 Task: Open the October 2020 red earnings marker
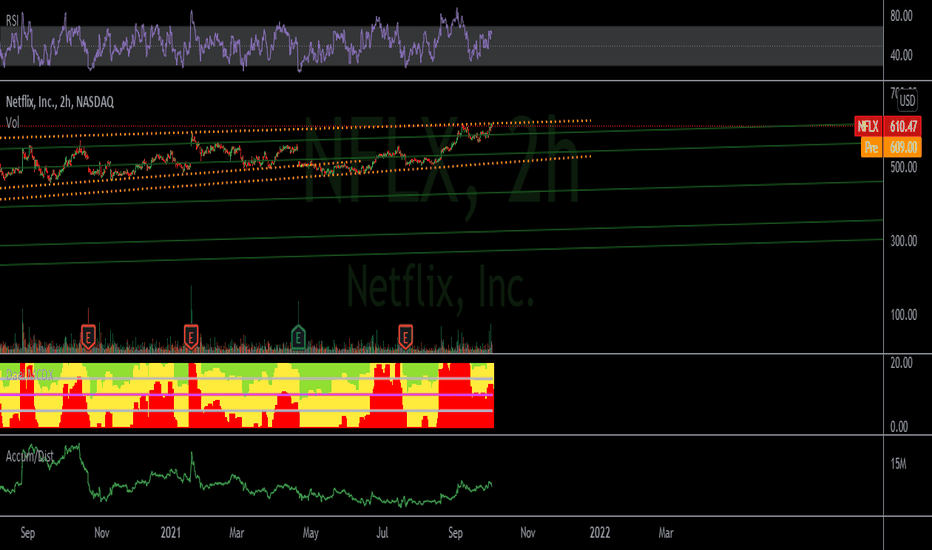(x=88, y=337)
